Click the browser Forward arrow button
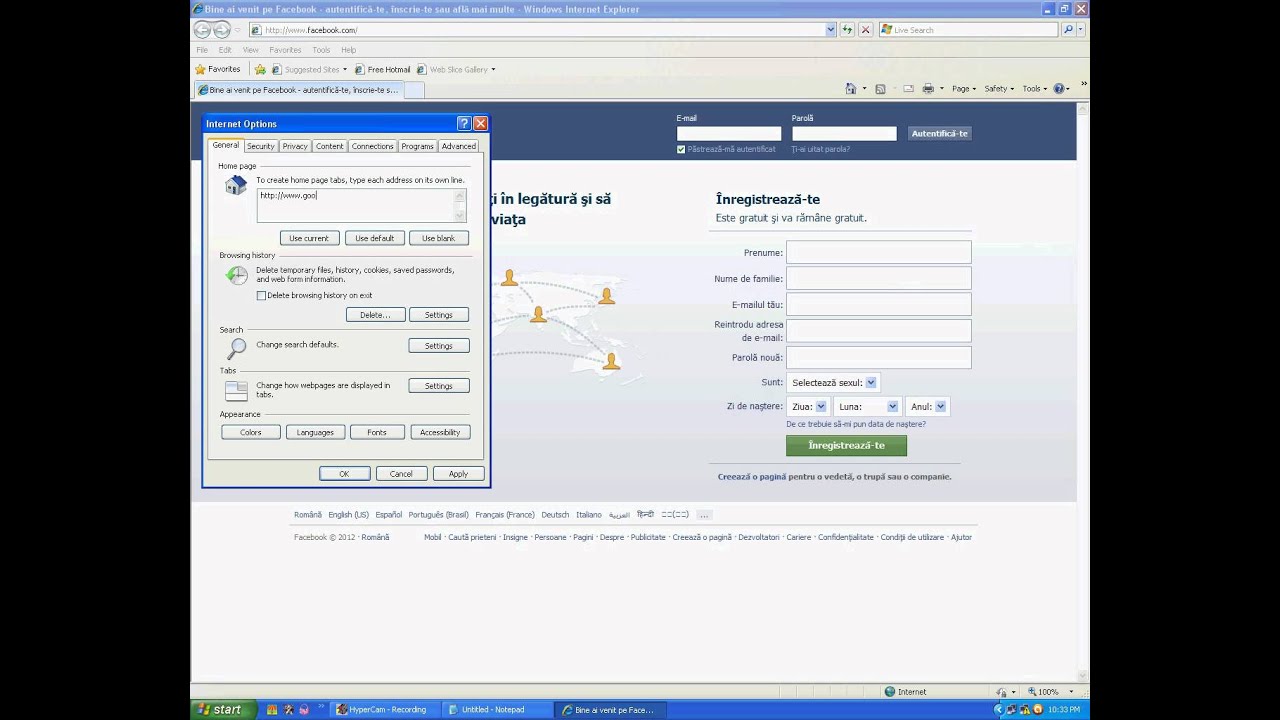 pyautogui.click(x=222, y=30)
